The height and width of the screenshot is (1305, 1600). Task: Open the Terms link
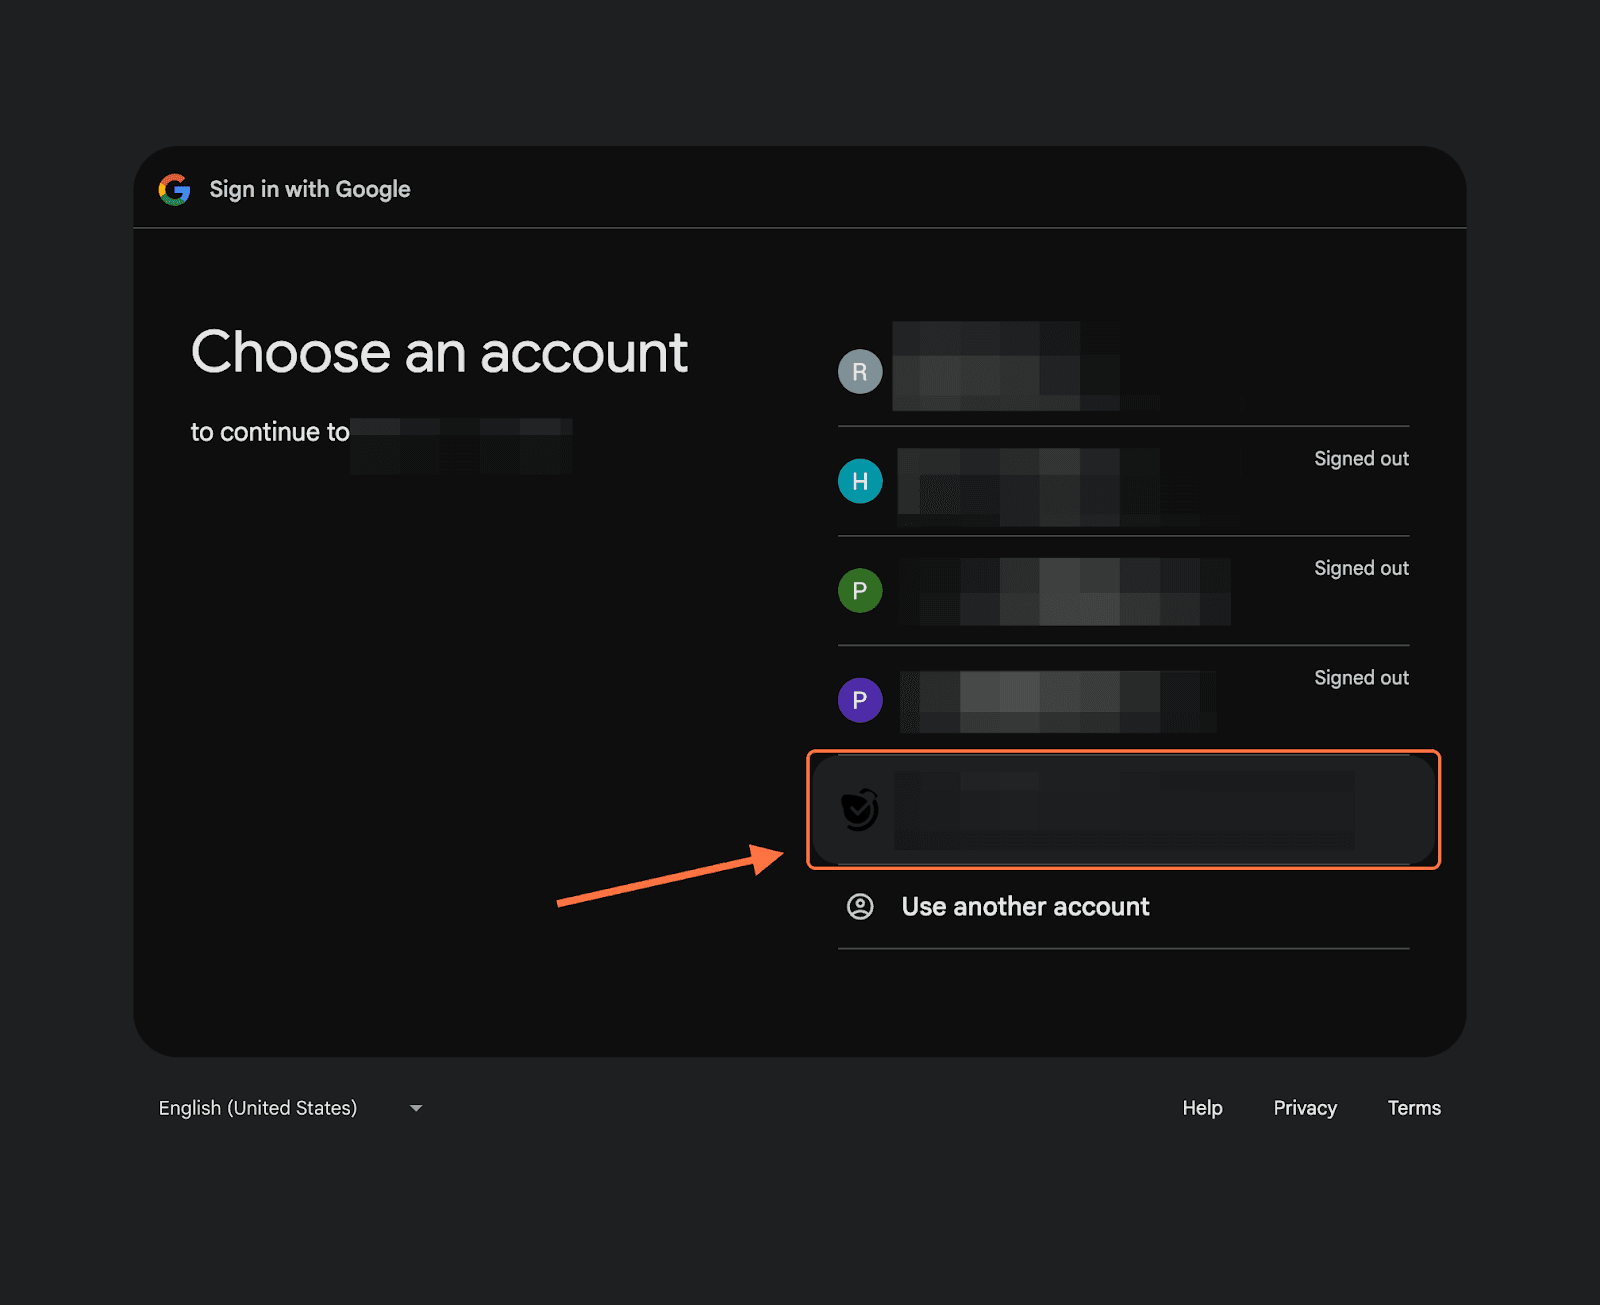1413,1108
